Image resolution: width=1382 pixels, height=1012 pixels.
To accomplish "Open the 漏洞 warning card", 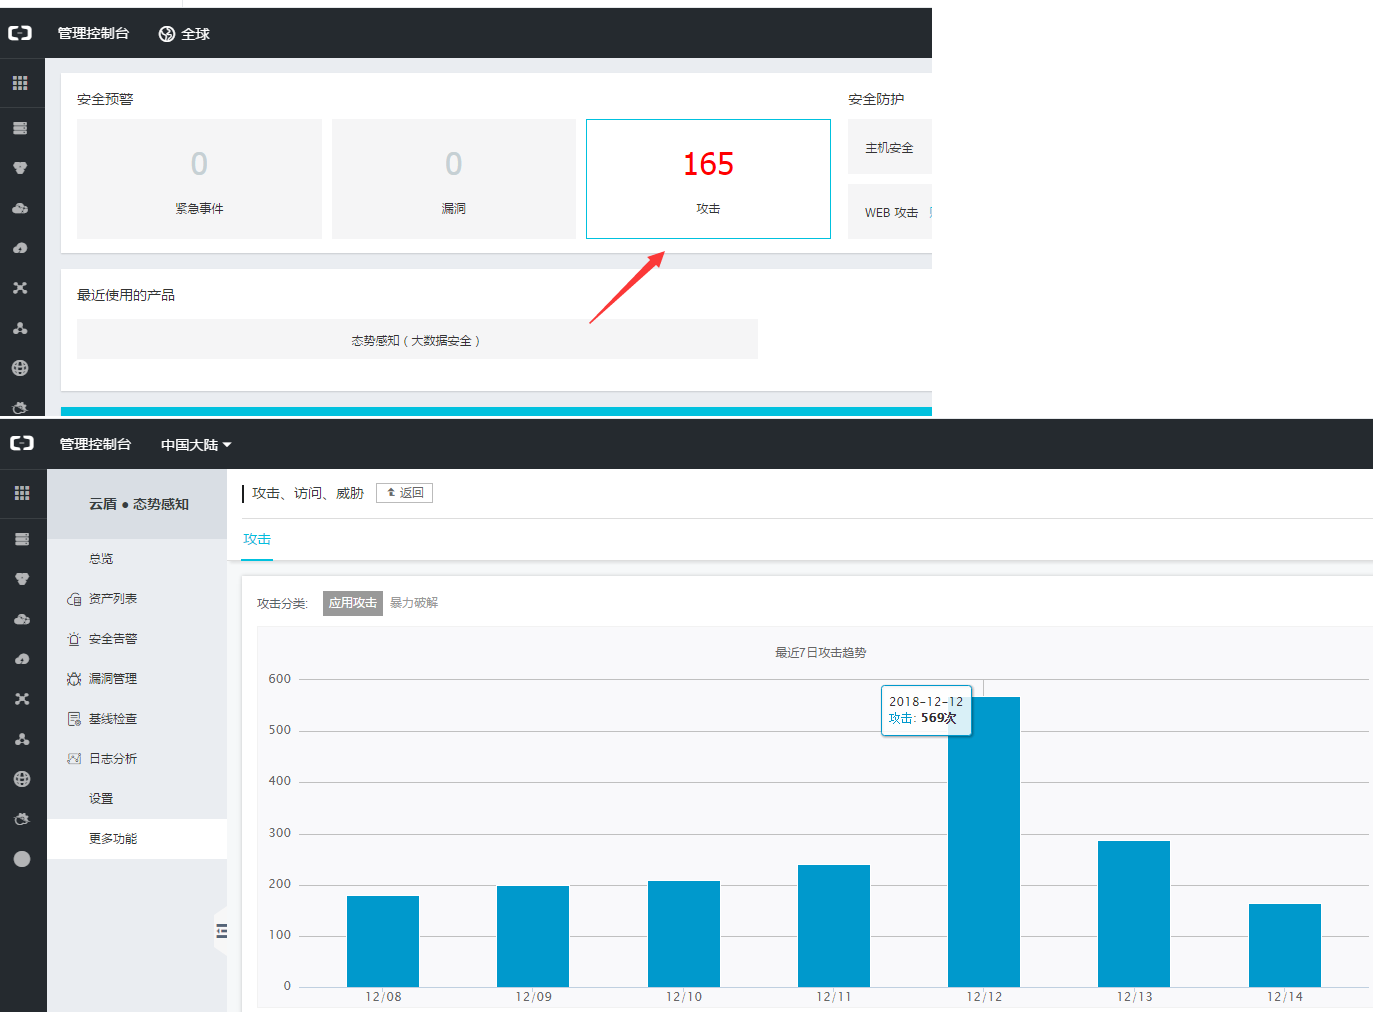I will (x=453, y=179).
